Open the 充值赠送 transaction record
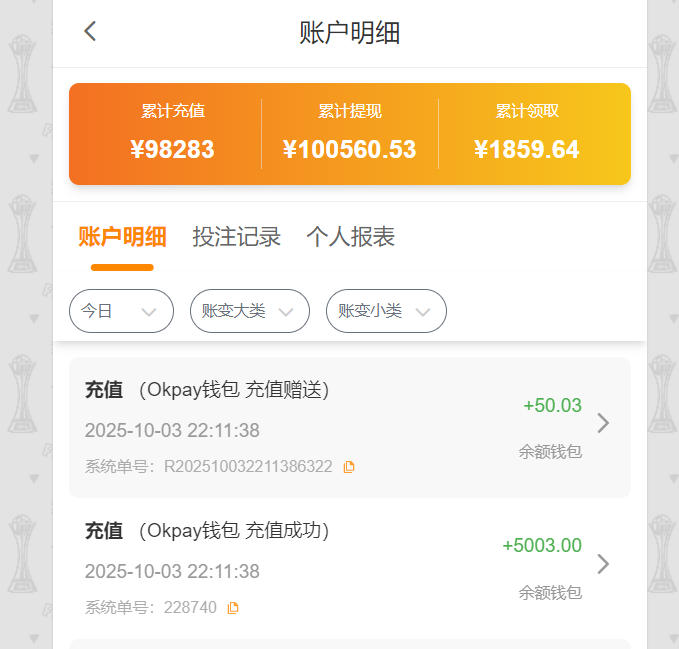Screen dimensions: 679x649 click(300, 427)
